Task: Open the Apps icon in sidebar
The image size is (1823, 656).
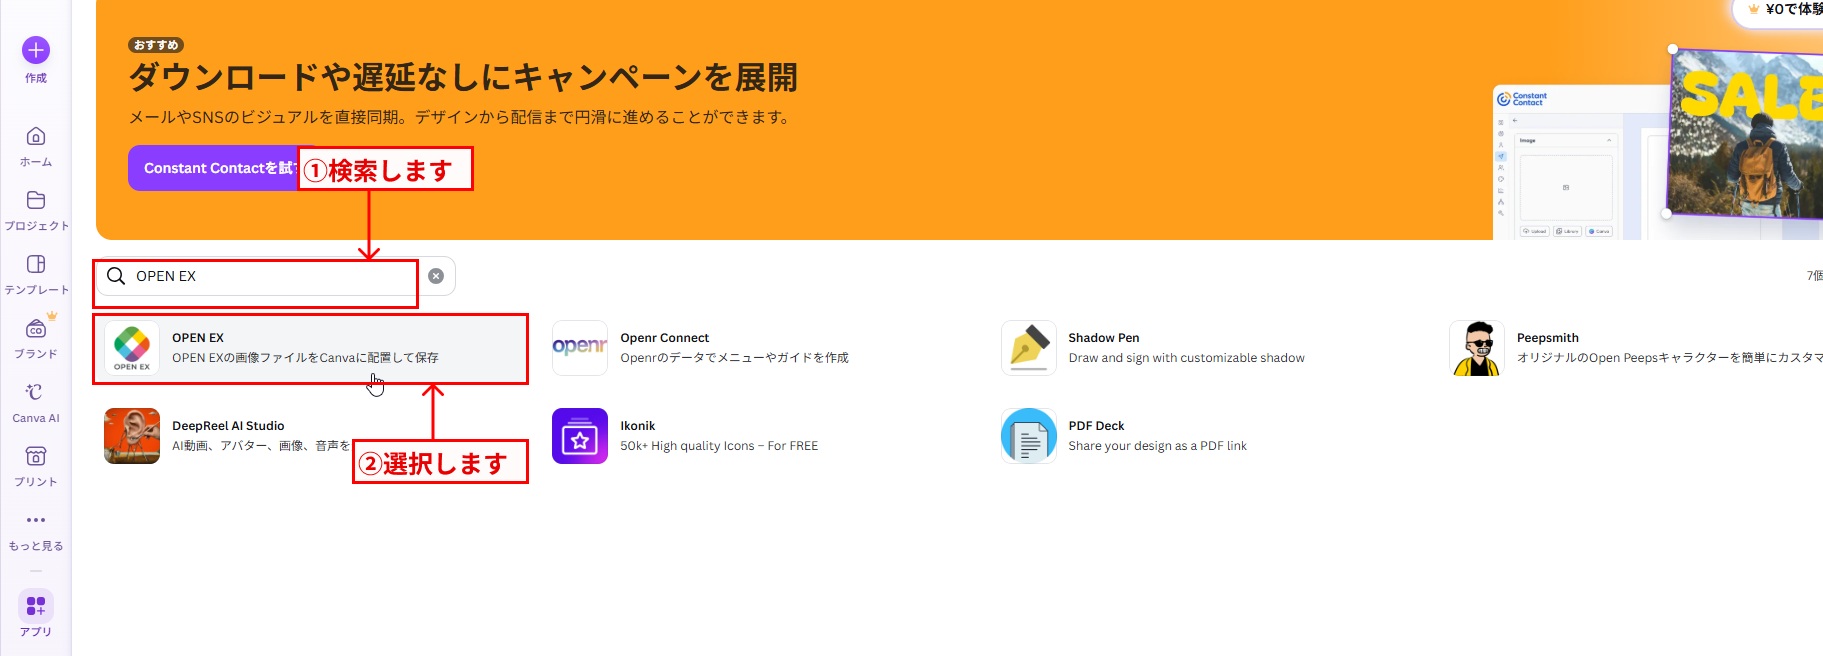Action: [36, 606]
